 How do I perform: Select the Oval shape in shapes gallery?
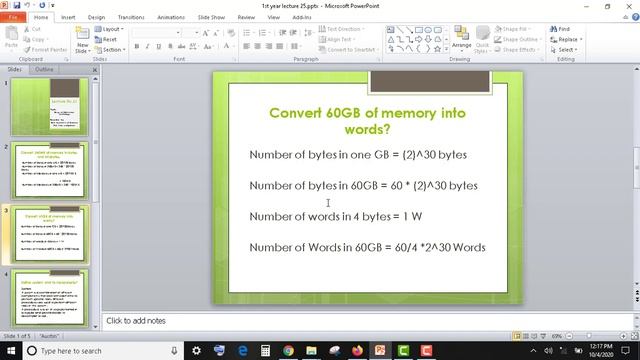(428, 30)
